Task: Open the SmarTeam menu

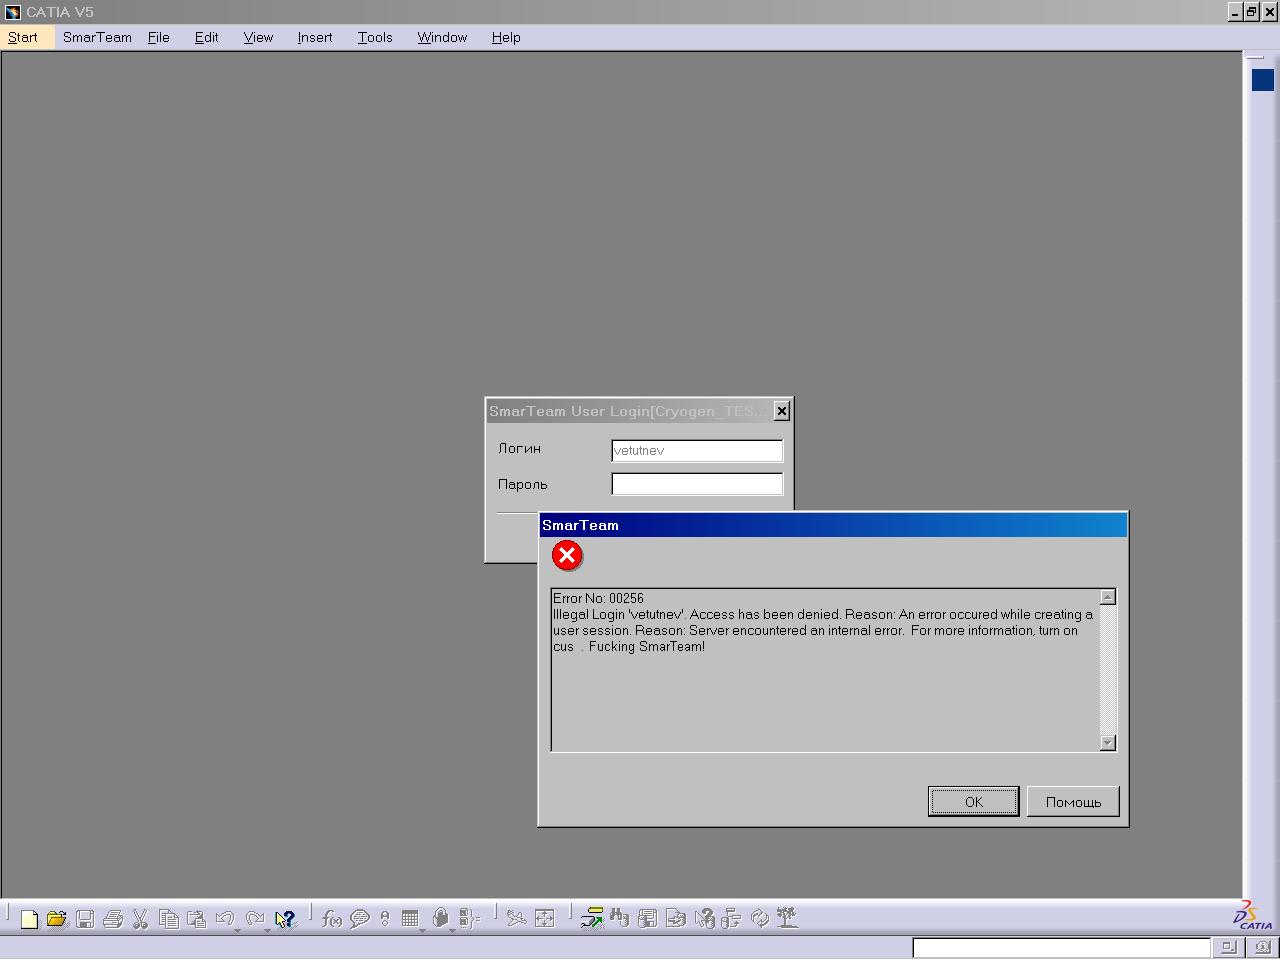Action: point(97,37)
